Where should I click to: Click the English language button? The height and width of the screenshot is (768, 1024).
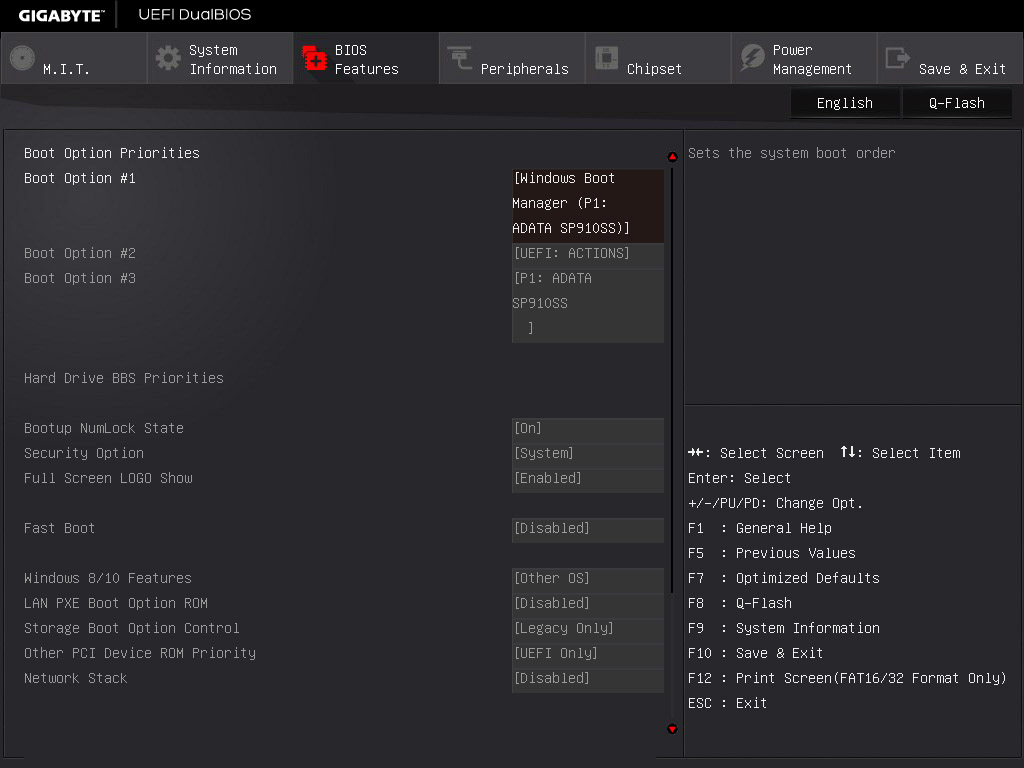click(x=844, y=103)
